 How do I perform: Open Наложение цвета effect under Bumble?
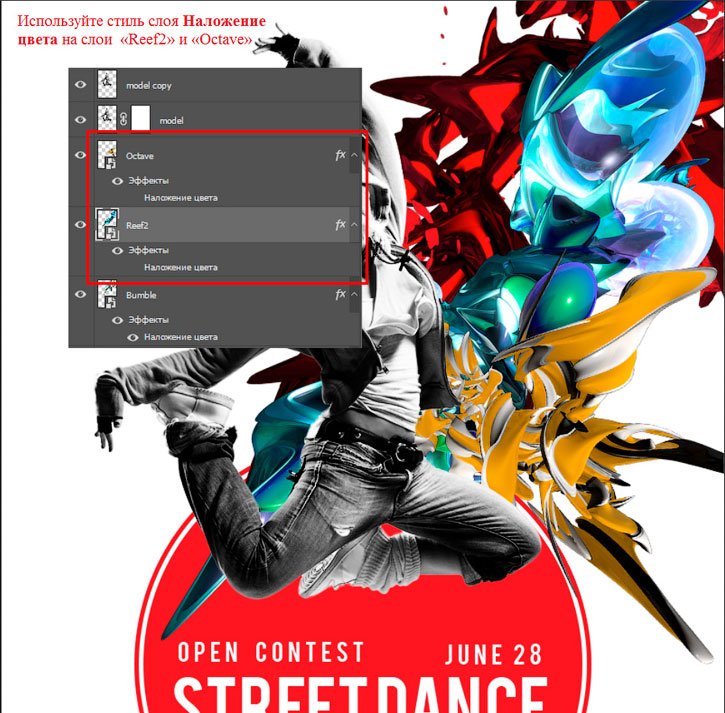[x=181, y=337]
